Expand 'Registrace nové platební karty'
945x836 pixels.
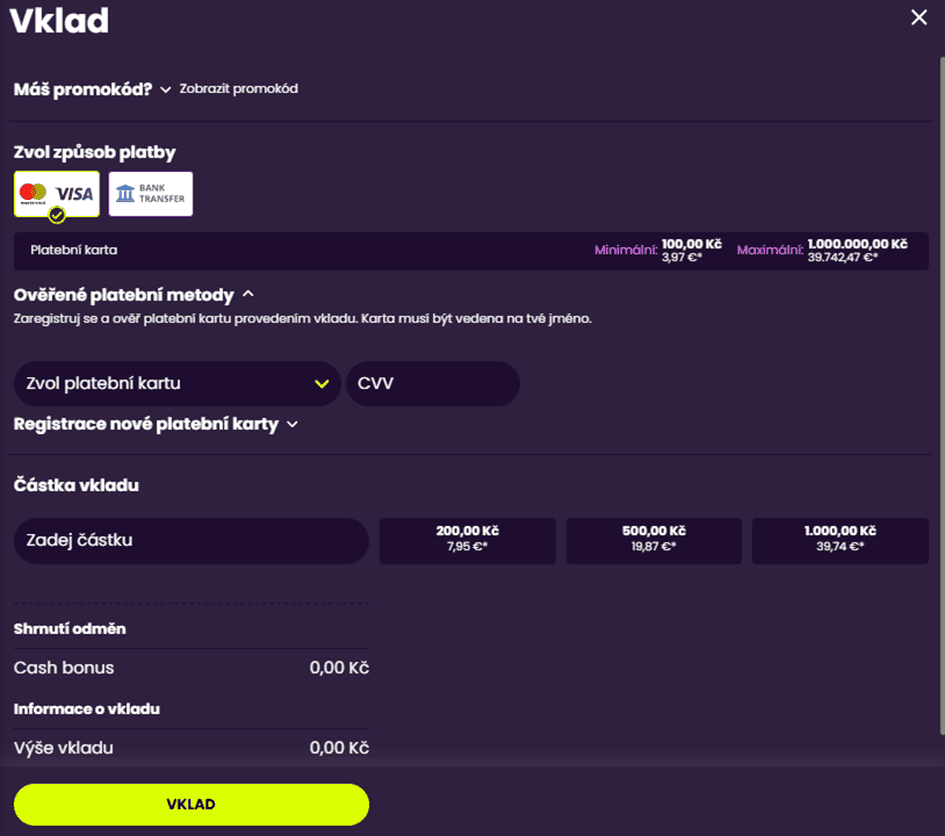155,424
